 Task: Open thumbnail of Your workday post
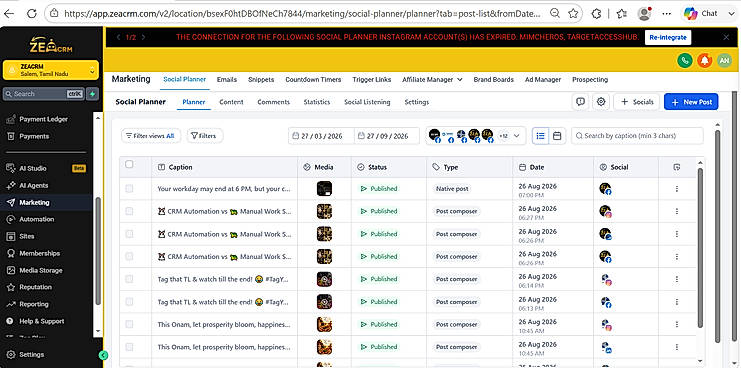pyautogui.click(x=324, y=188)
